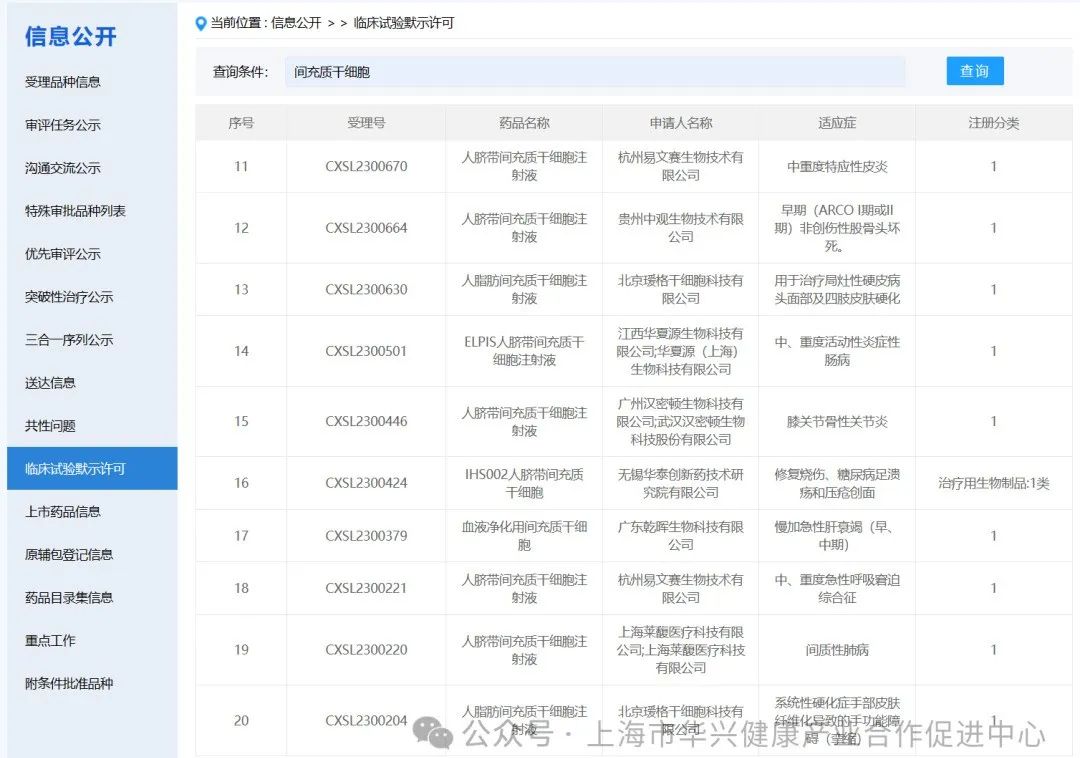The width and height of the screenshot is (1080, 758).
Task: Select 沟通交流公示 sidebar item
Action: pos(63,168)
